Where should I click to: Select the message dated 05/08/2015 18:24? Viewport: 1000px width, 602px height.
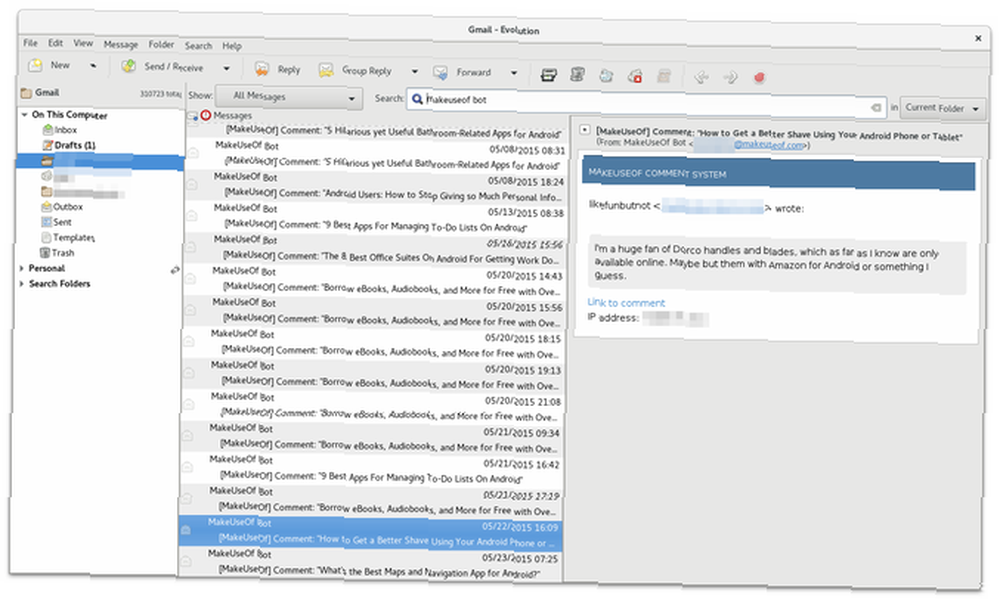pyautogui.click(x=375, y=186)
